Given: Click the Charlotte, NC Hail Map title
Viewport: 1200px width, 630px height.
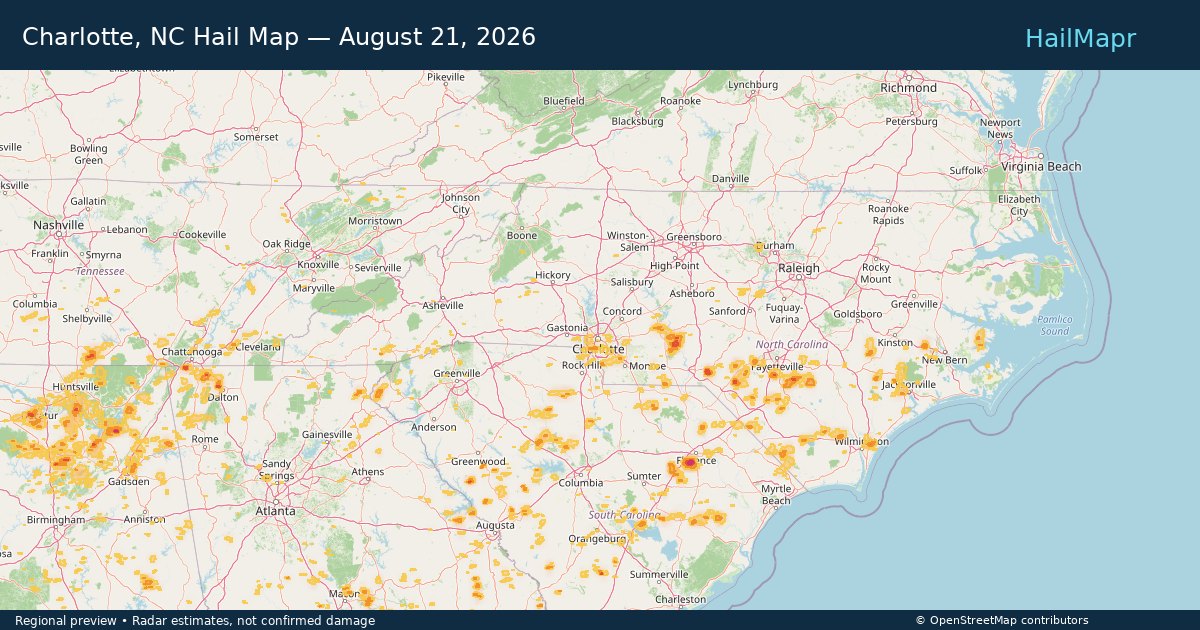Looking at the screenshot, I should 279,37.
